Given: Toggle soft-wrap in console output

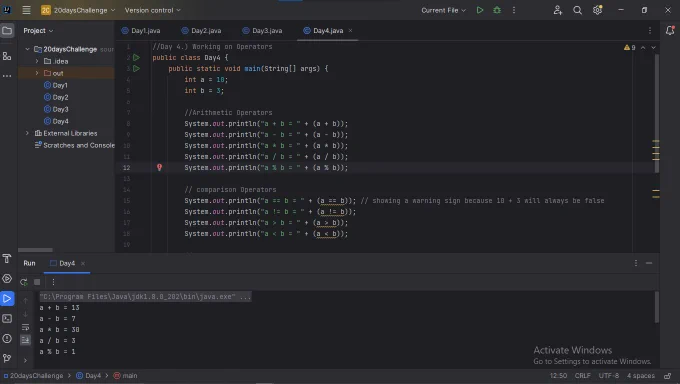Looking at the screenshot, I should click(x=26, y=327).
